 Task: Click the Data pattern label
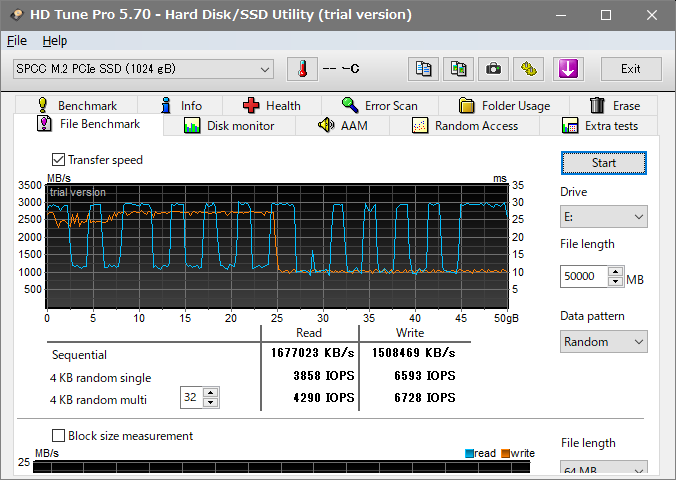pos(592,316)
